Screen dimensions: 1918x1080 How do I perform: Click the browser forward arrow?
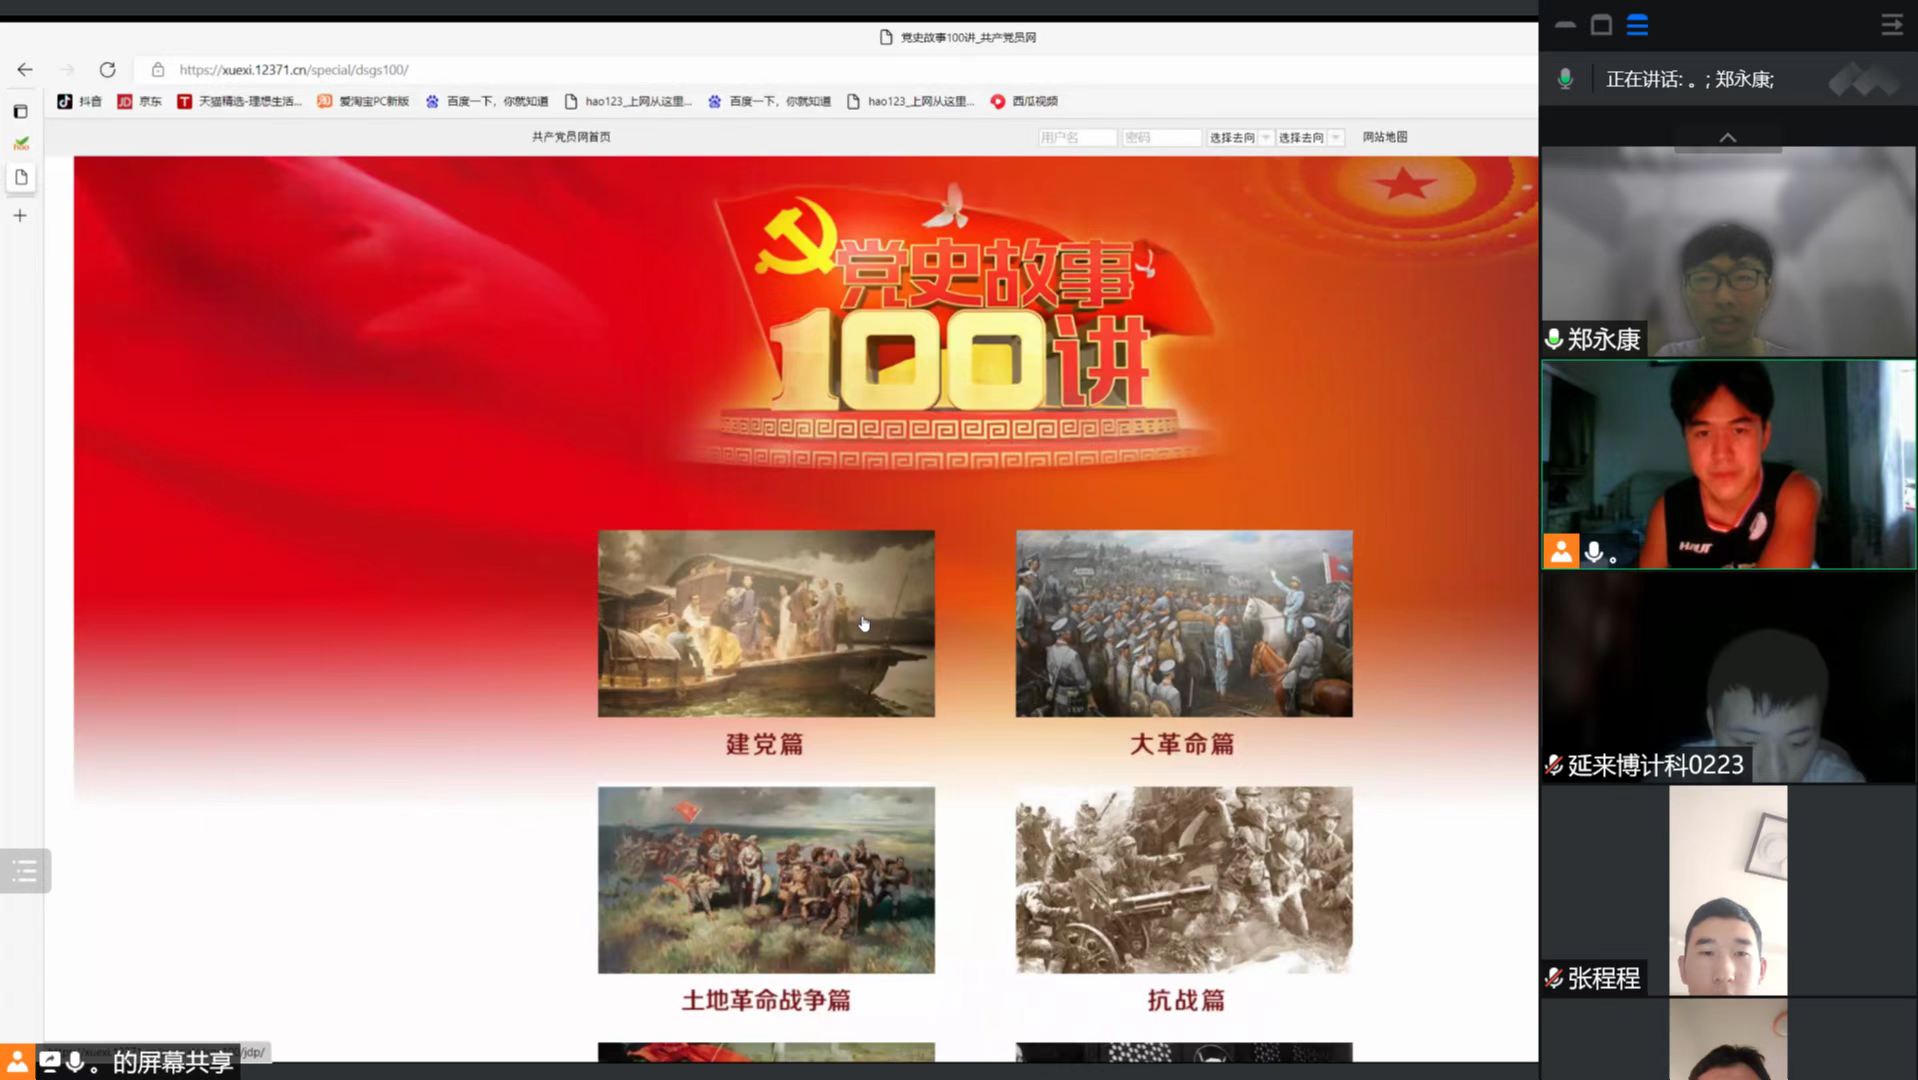(67, 69)
